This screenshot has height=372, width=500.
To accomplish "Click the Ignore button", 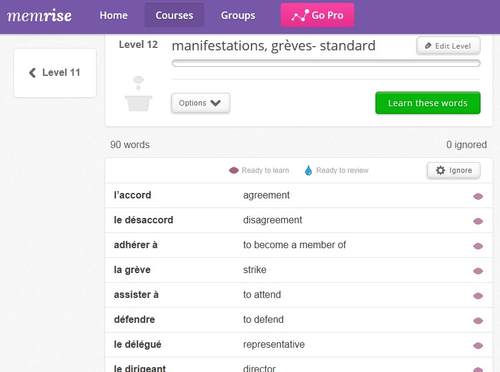I will point(454,170).
